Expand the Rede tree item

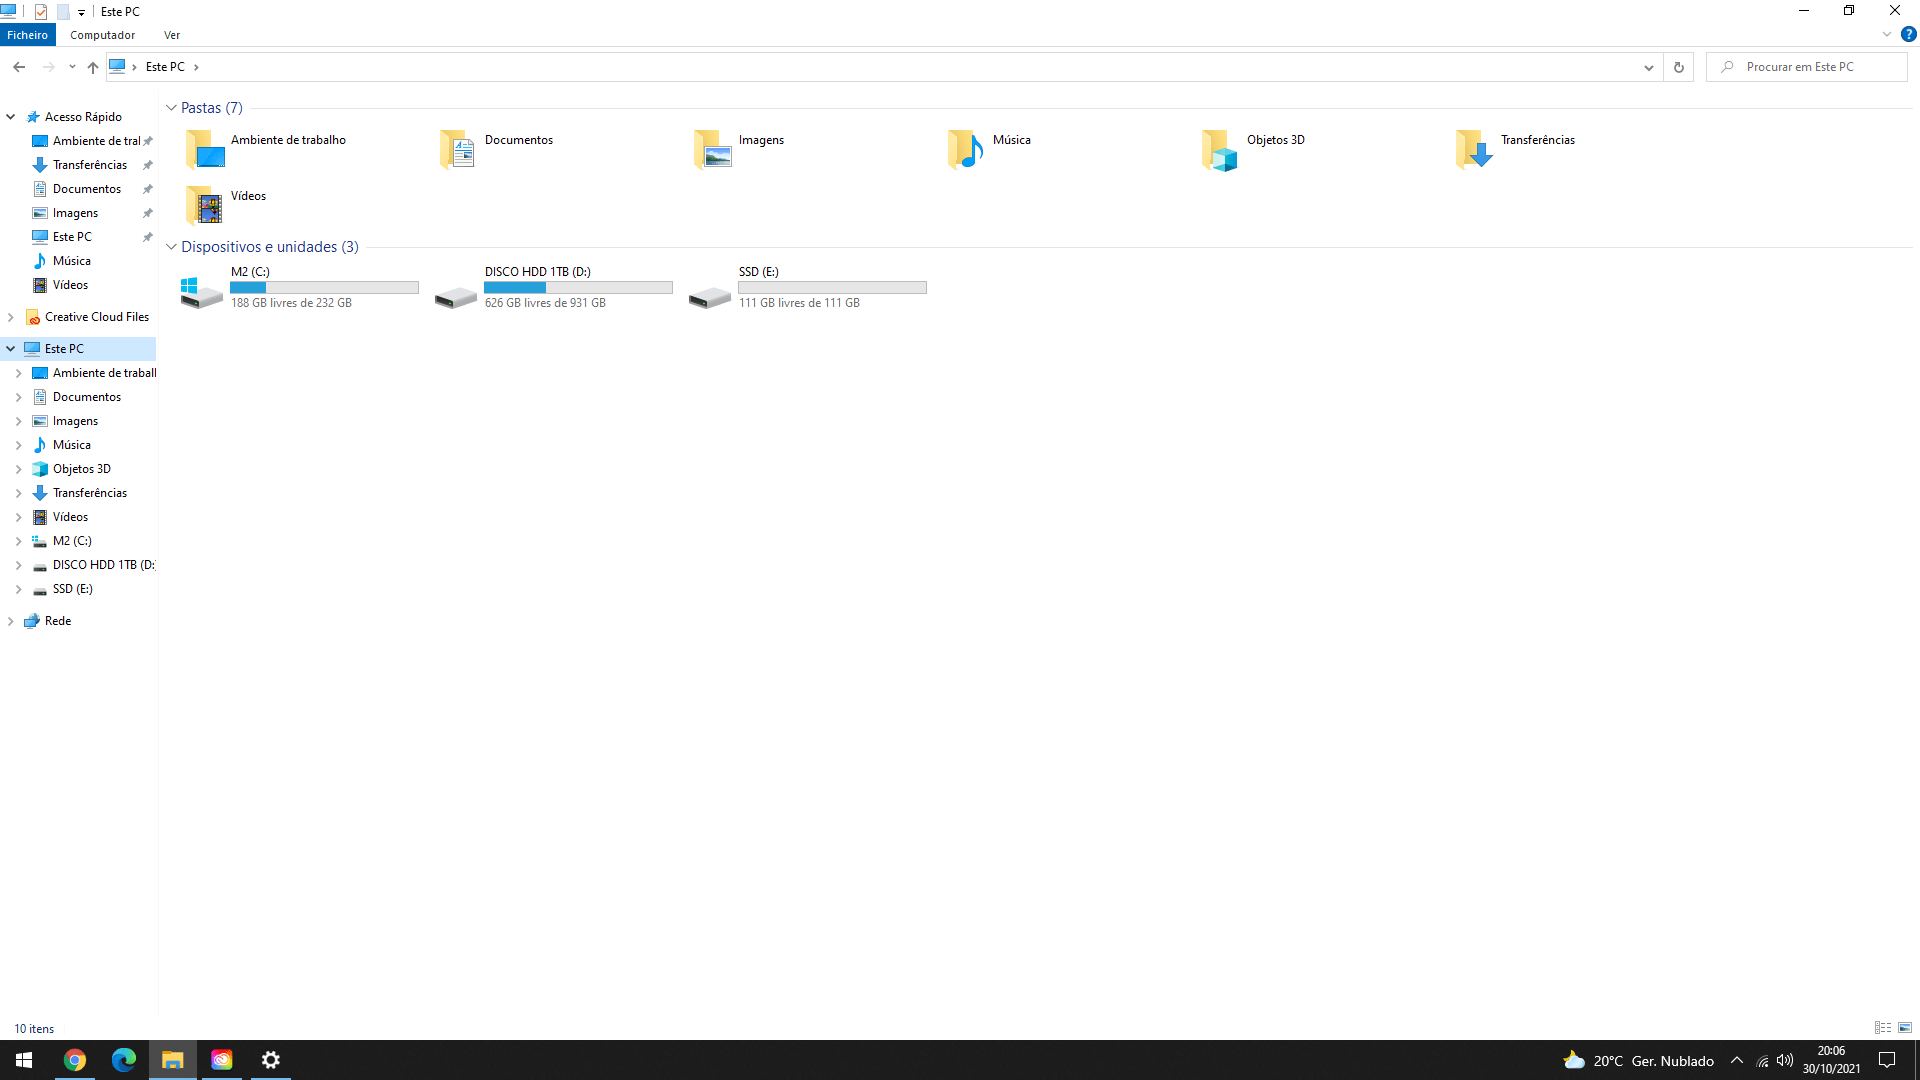coord(11,620)
